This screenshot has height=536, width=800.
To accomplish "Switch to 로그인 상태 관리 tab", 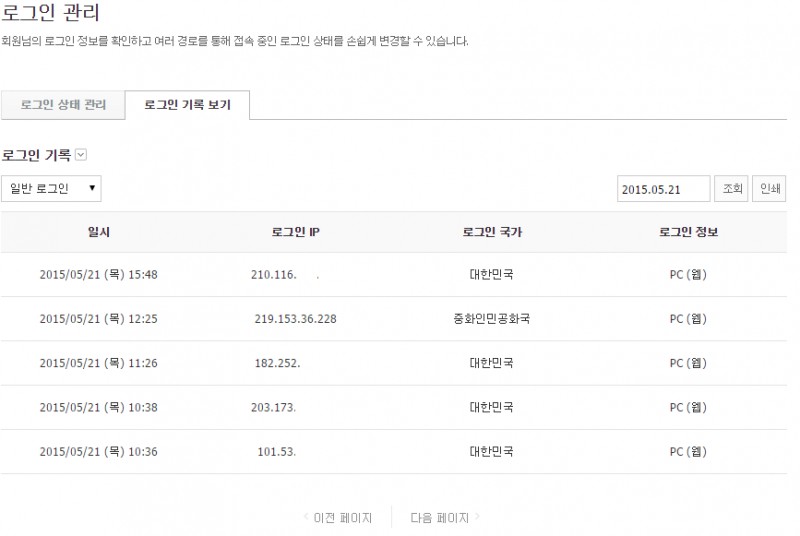I will coord(63,105).
